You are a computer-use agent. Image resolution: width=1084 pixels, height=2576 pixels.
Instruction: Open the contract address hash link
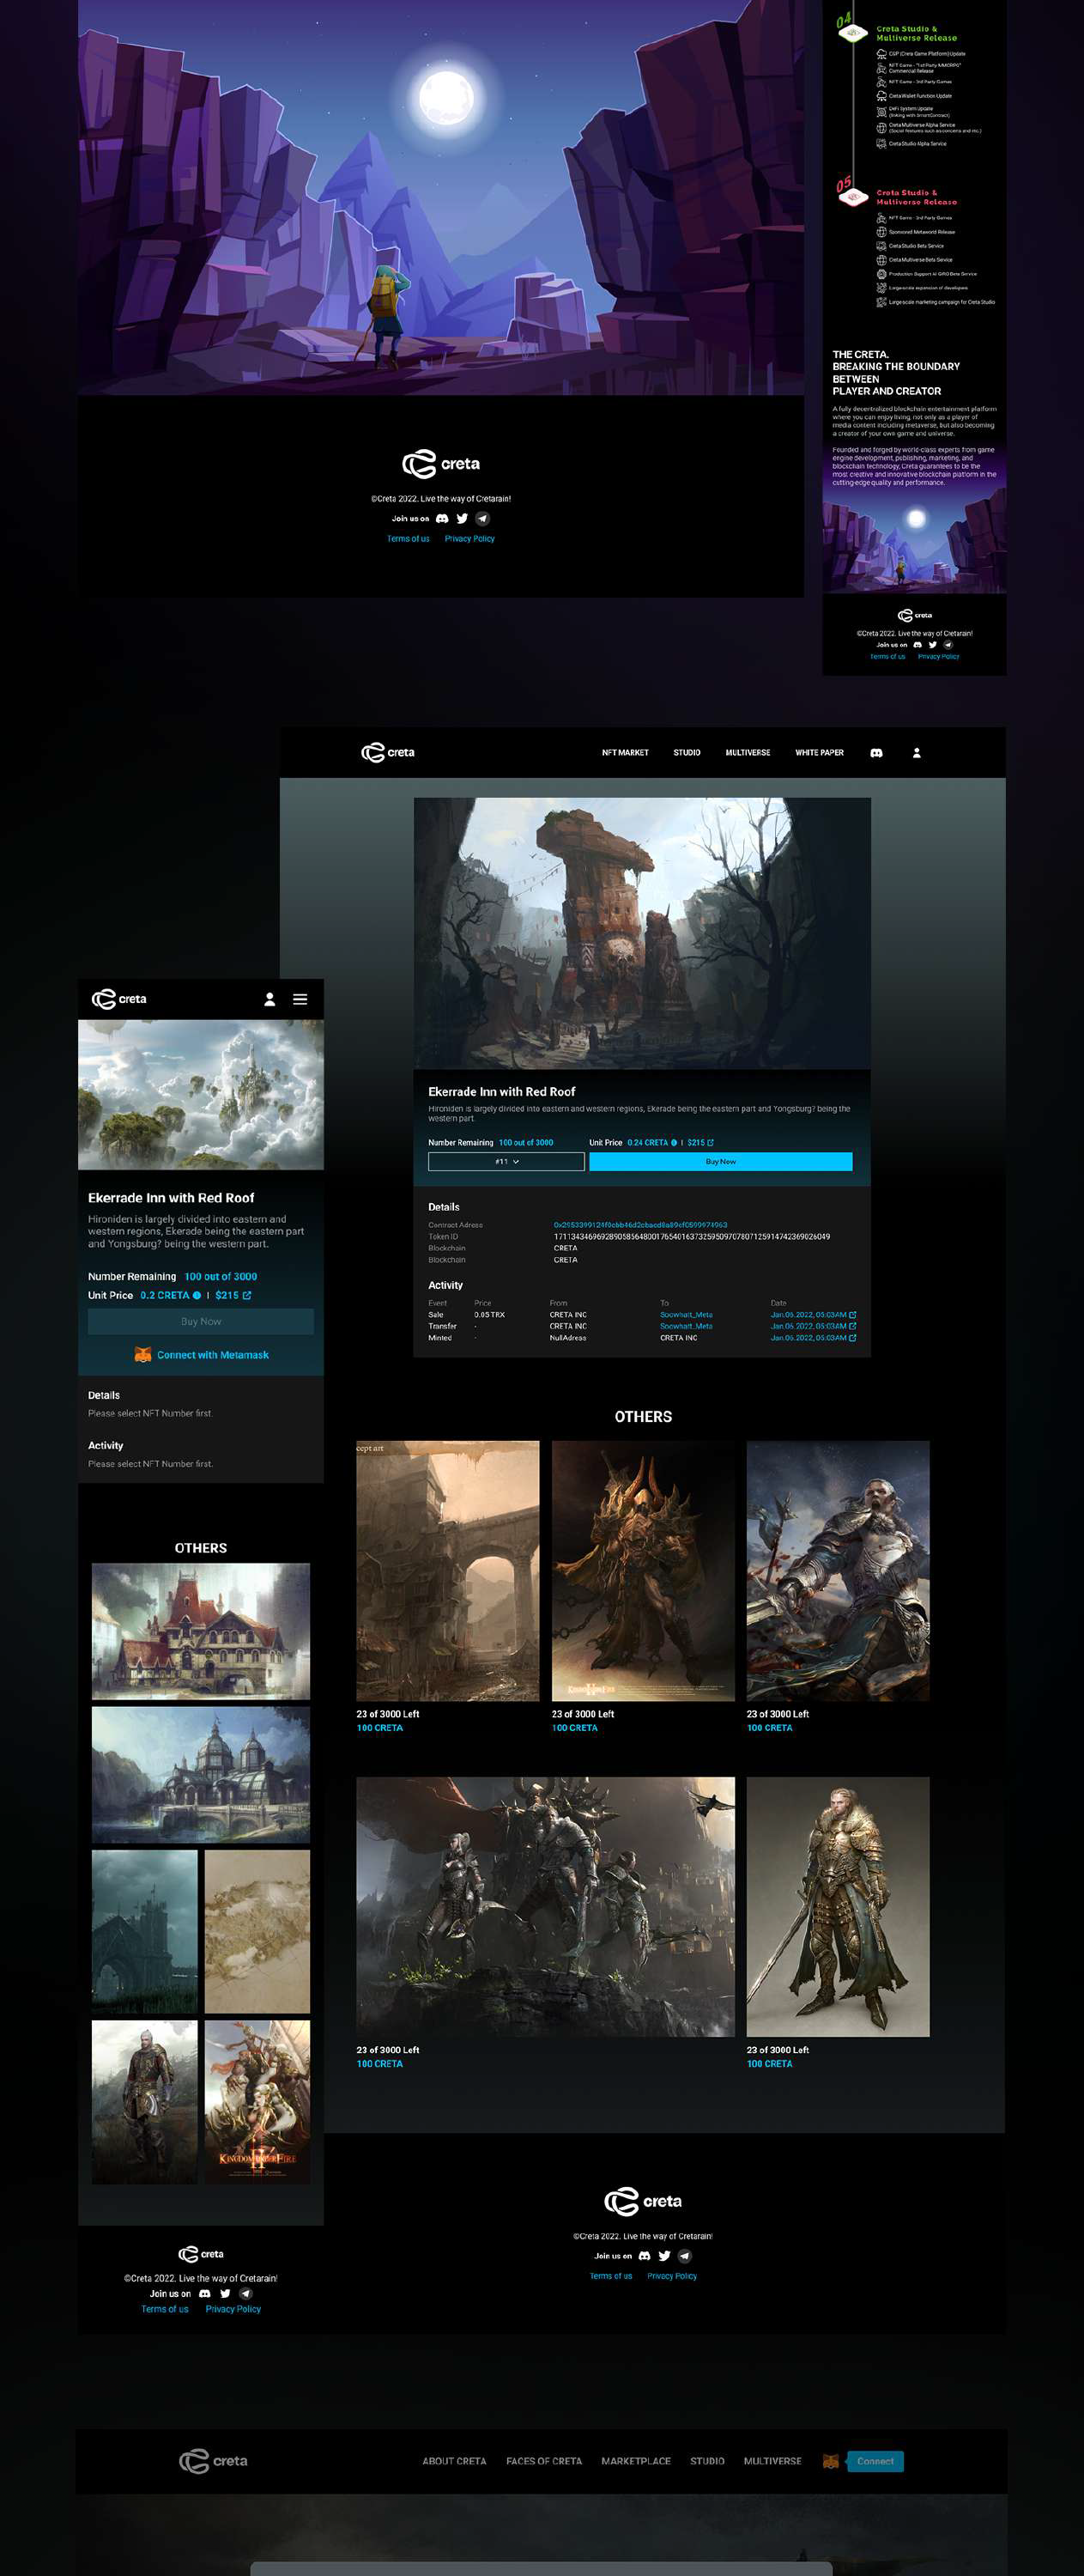click(x=640, y=1224)
